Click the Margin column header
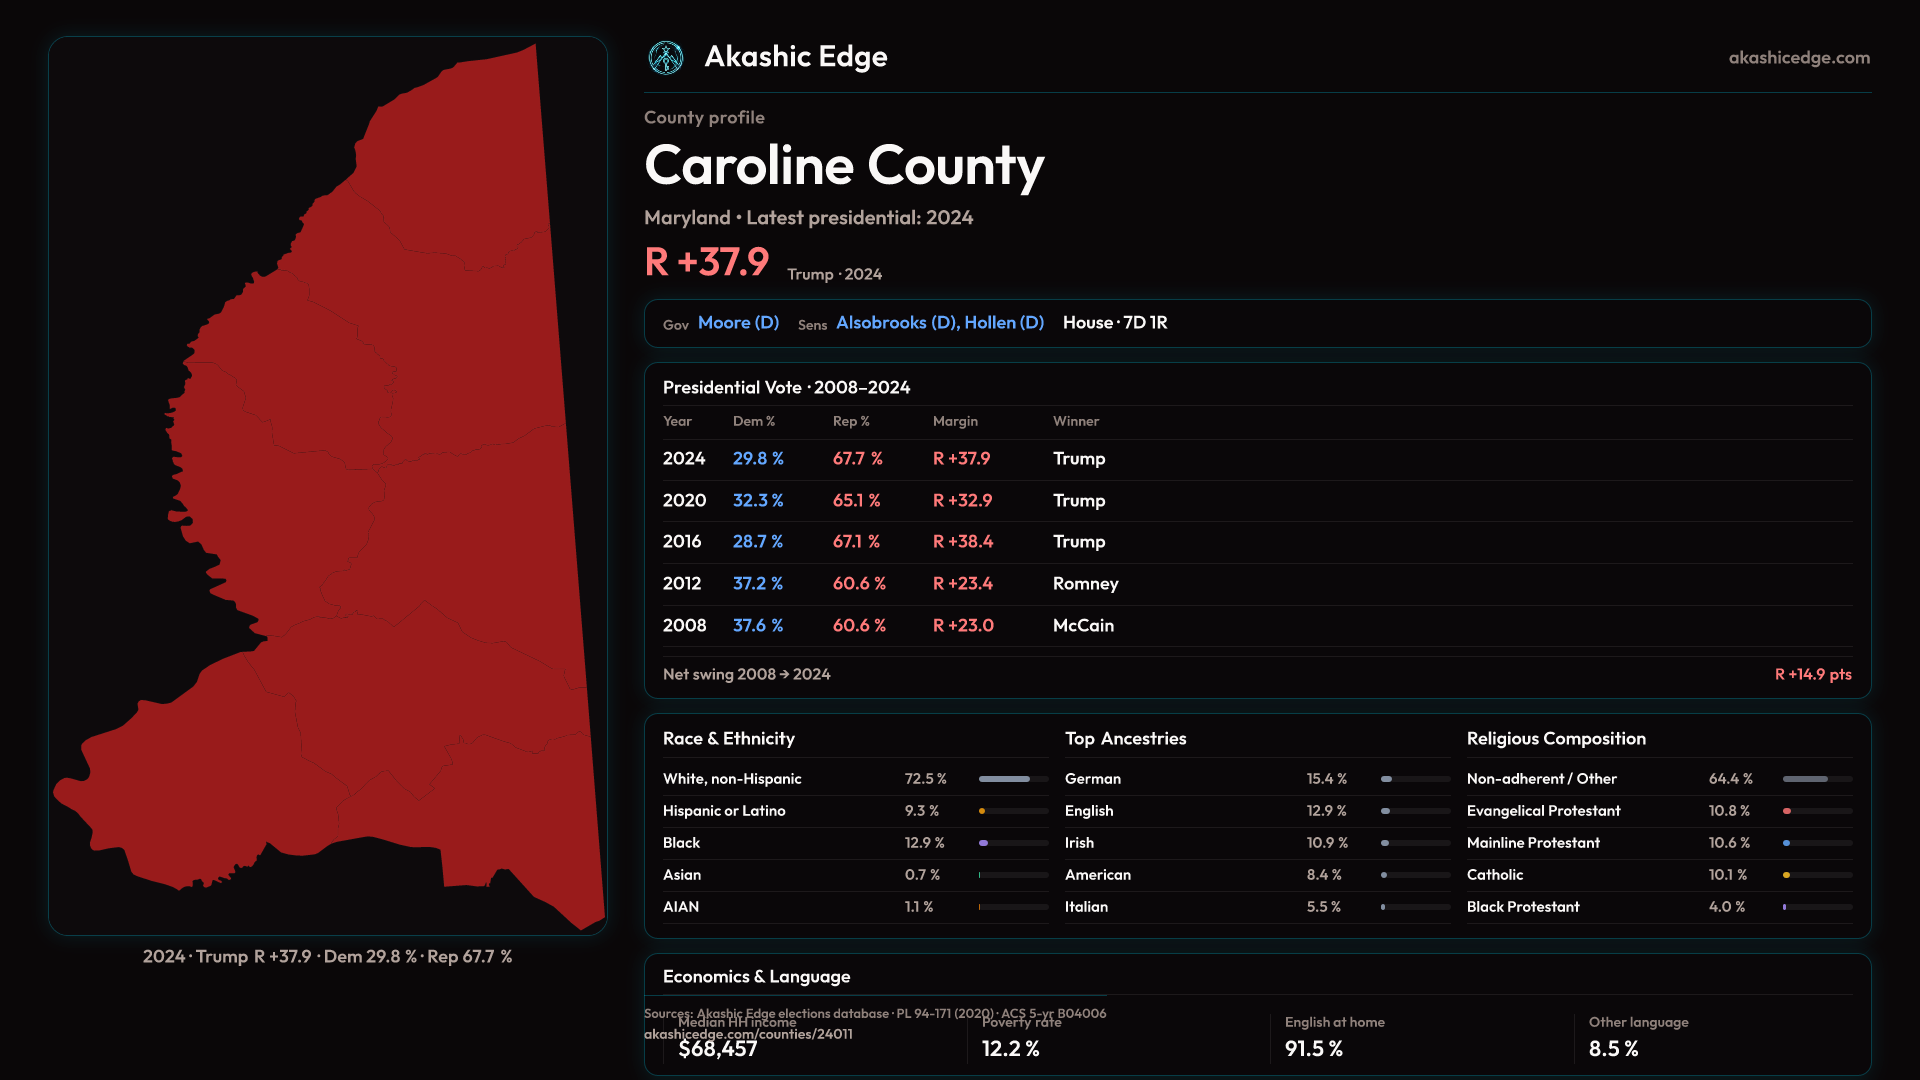The image size is (1920, 1080). pyautogui.click(x=955, y=422)
